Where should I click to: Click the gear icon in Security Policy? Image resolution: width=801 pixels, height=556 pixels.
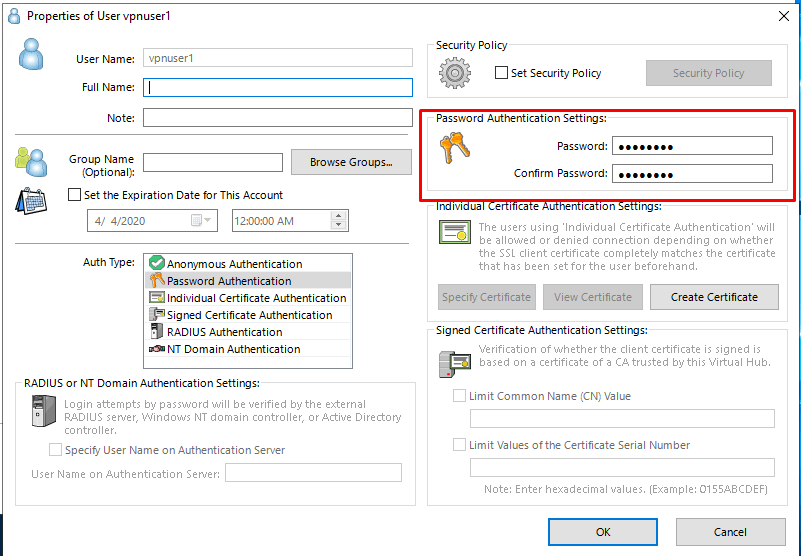click(455, 73)
